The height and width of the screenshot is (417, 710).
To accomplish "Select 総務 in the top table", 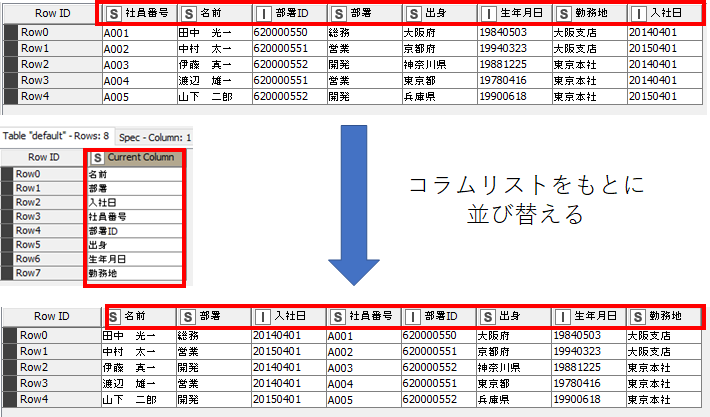I will pyautogui.click(x=365, y=33).
